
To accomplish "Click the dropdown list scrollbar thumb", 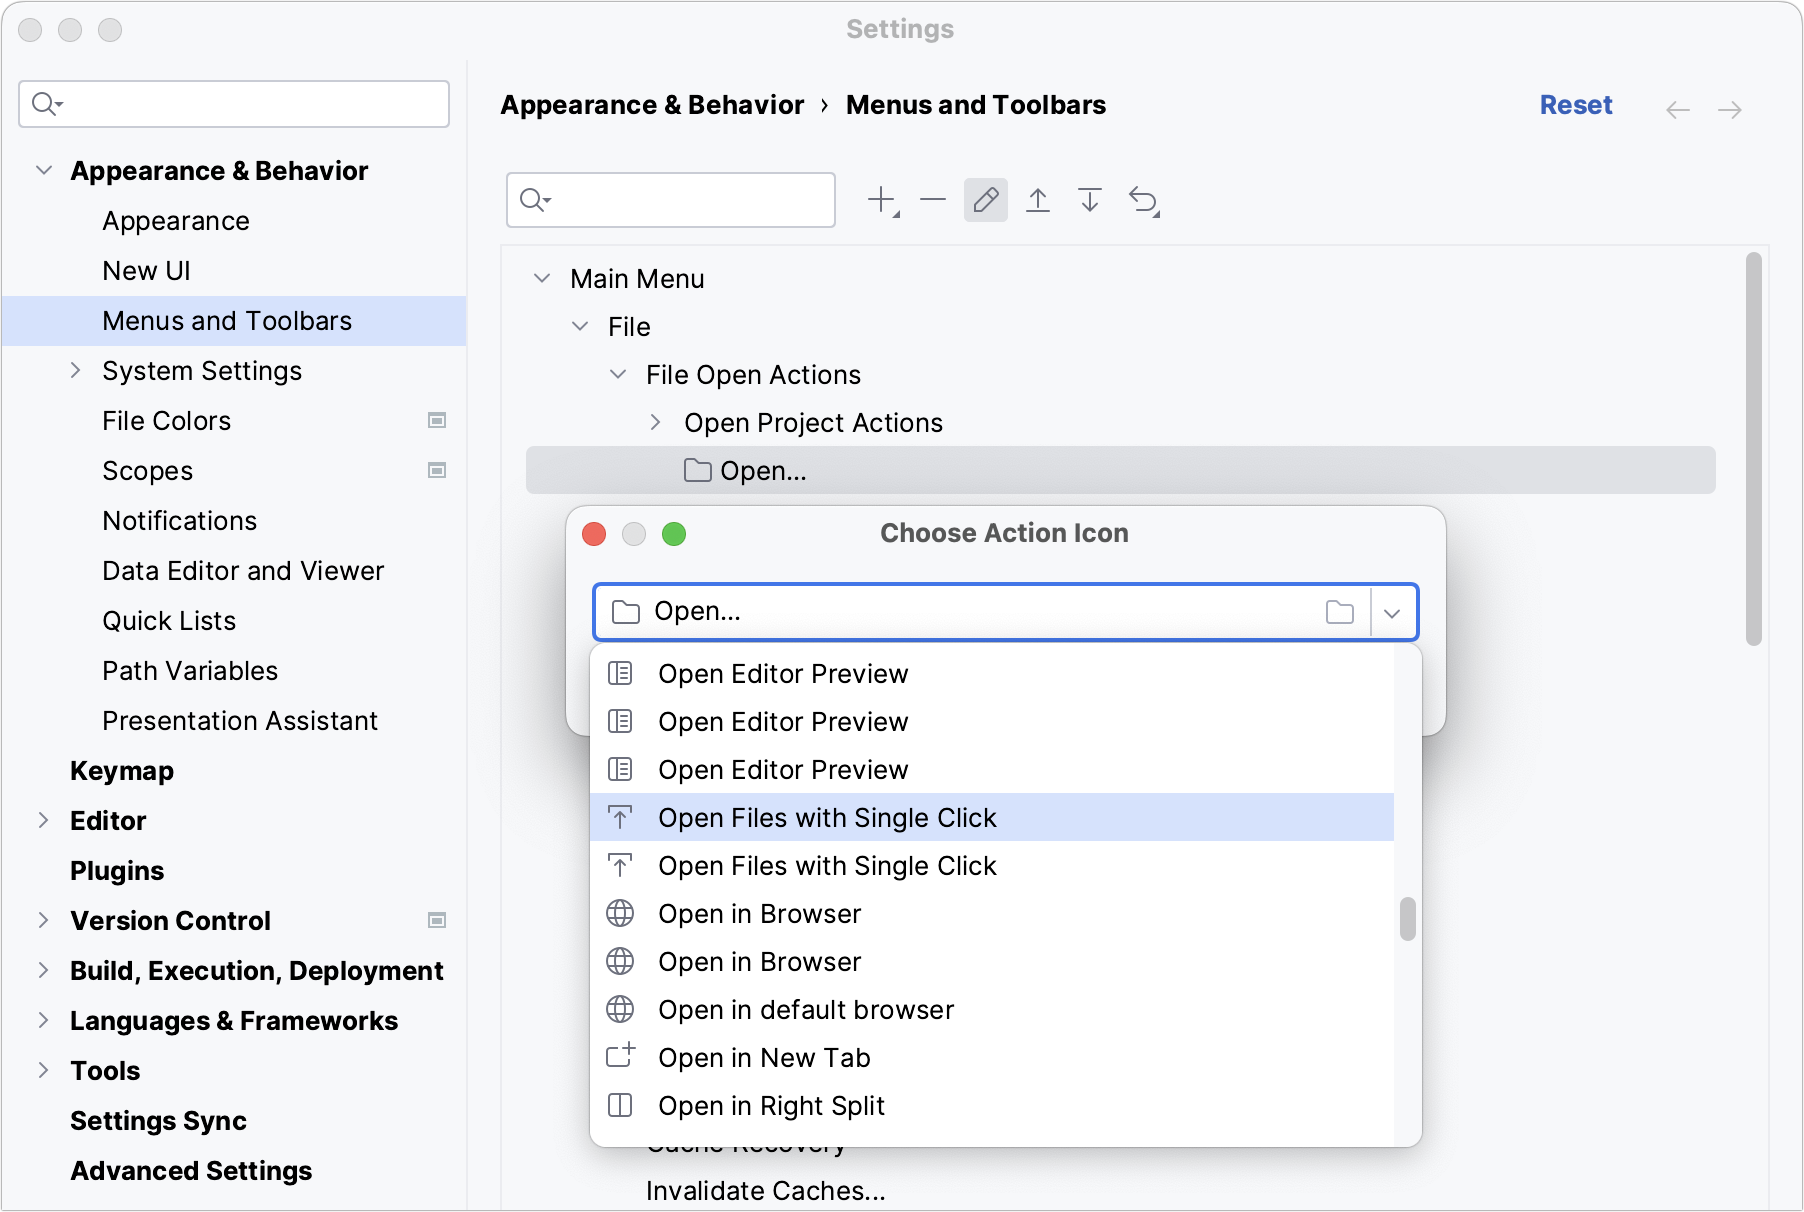I will click(1408, 919).
